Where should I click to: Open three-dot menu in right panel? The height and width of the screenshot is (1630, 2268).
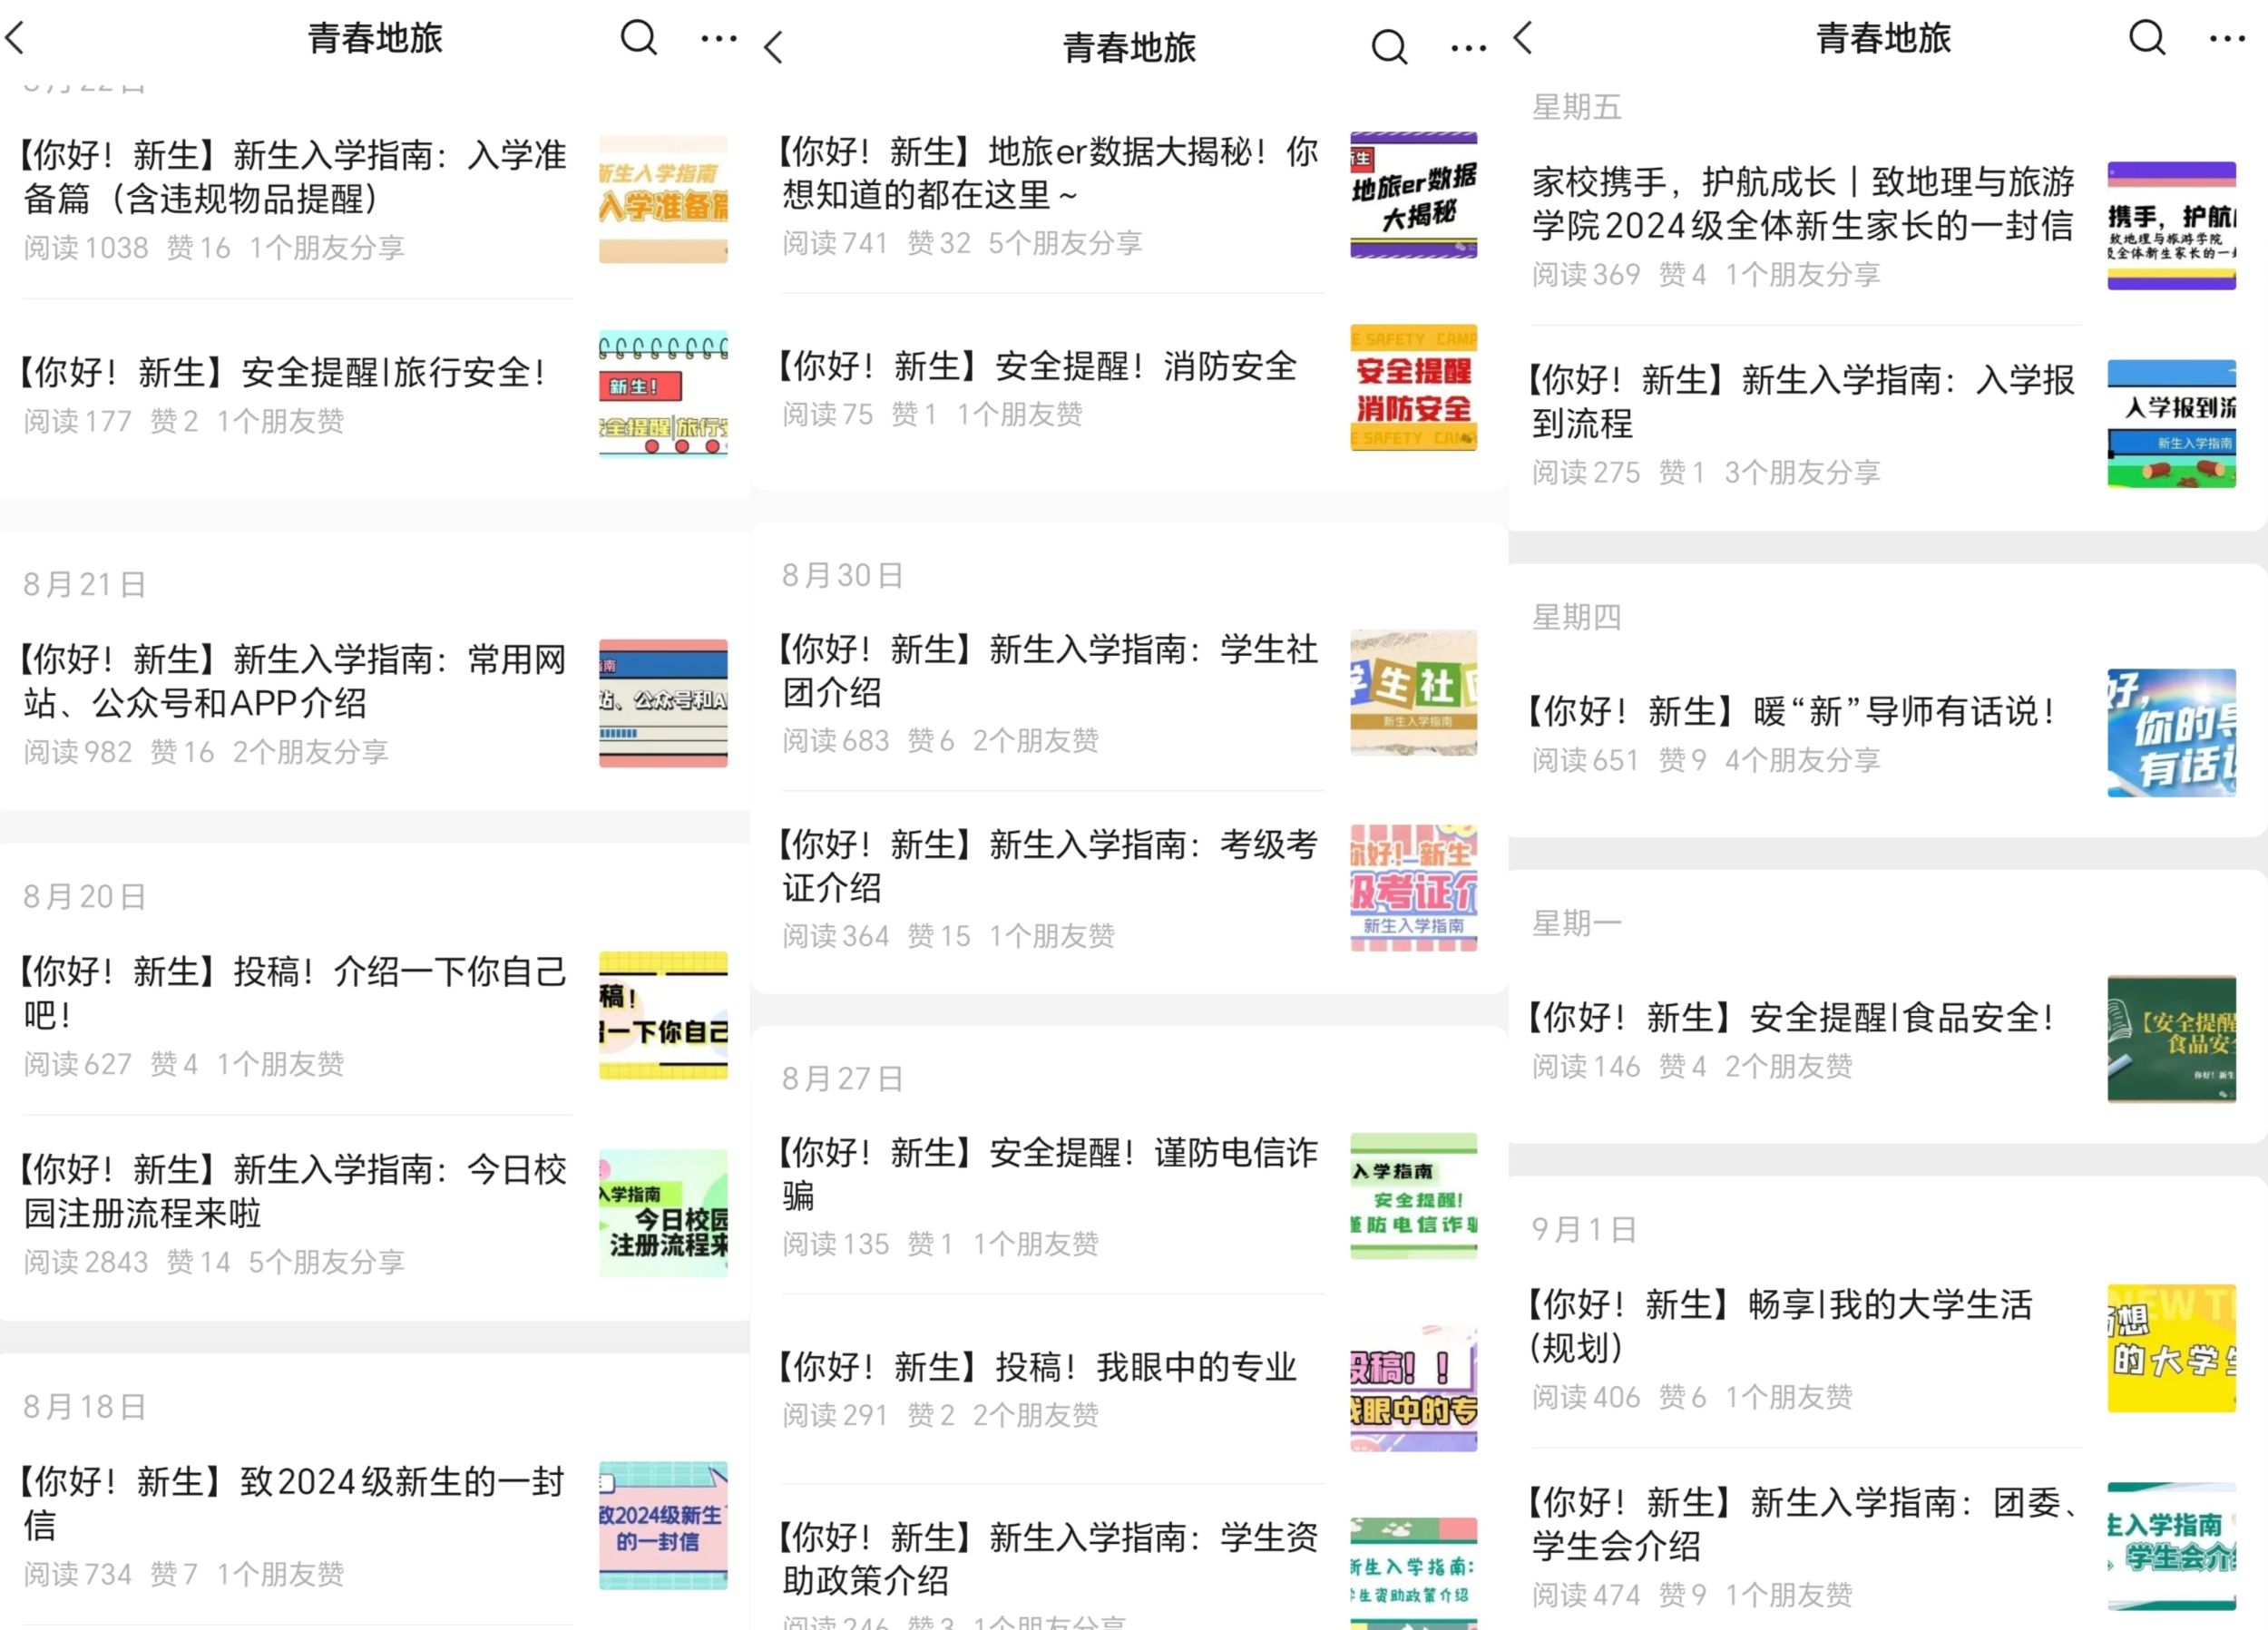coord(2226,38)
